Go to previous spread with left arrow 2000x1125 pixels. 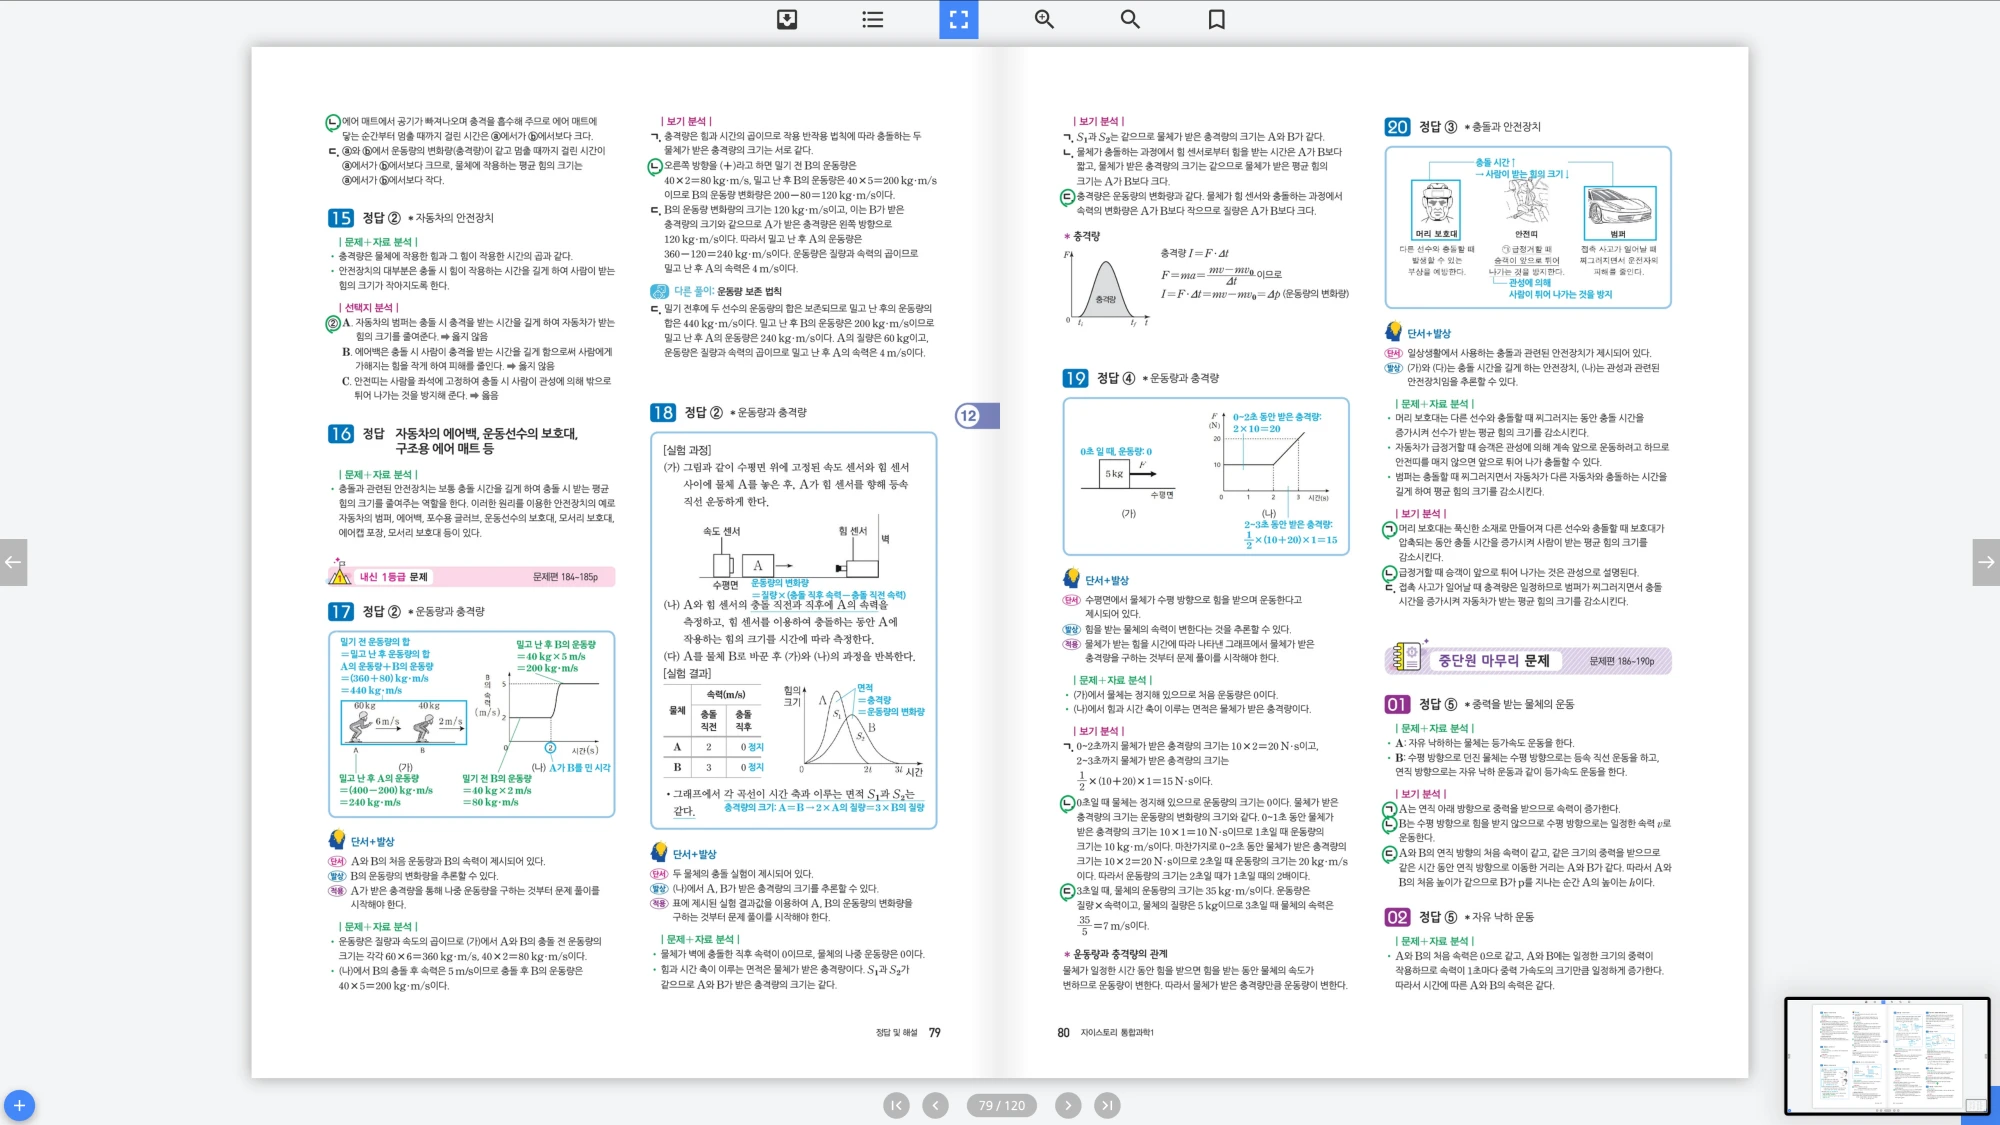pos(13,562)
